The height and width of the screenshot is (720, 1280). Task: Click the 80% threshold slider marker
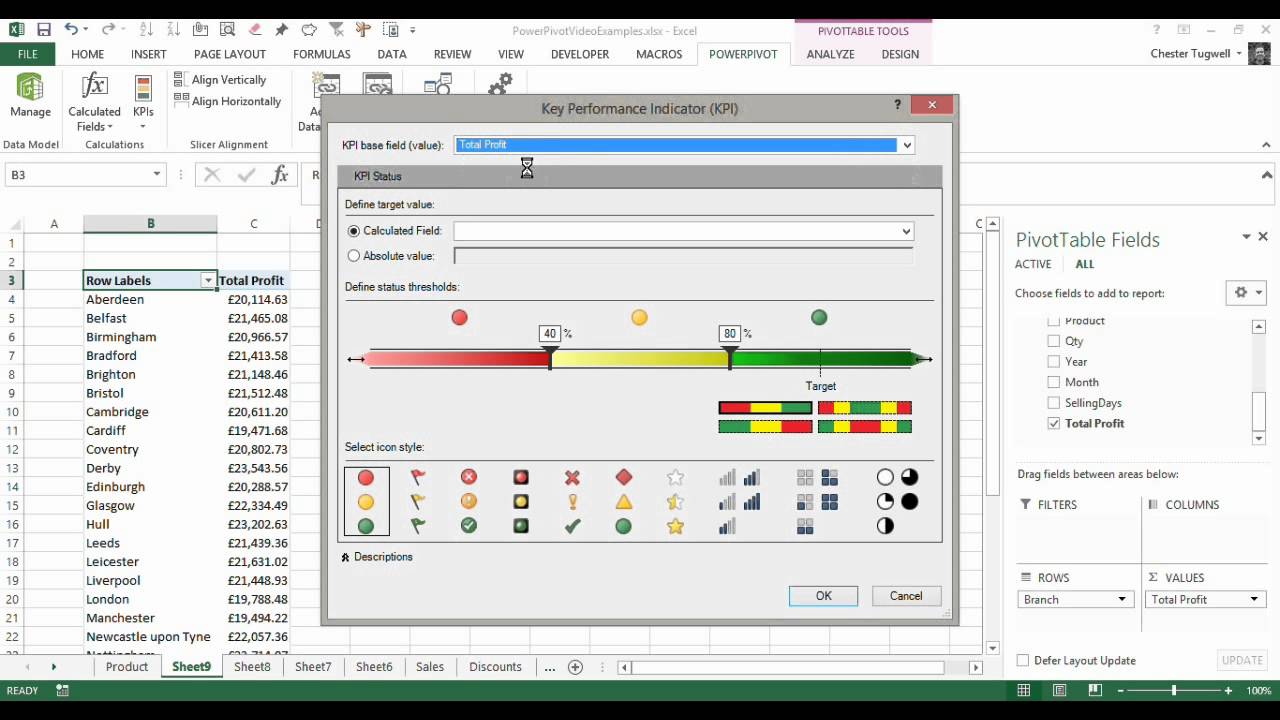click(730, 359)
